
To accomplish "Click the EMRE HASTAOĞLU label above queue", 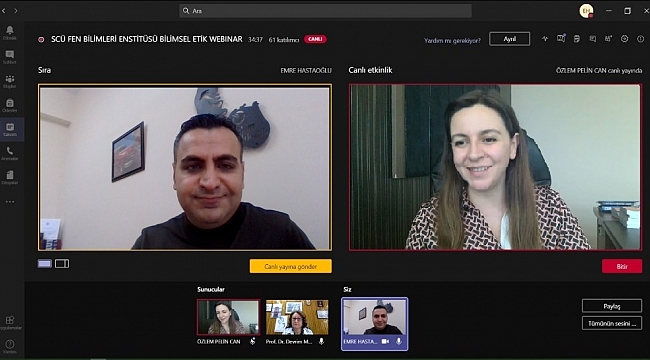I will [x=306, y=71].
